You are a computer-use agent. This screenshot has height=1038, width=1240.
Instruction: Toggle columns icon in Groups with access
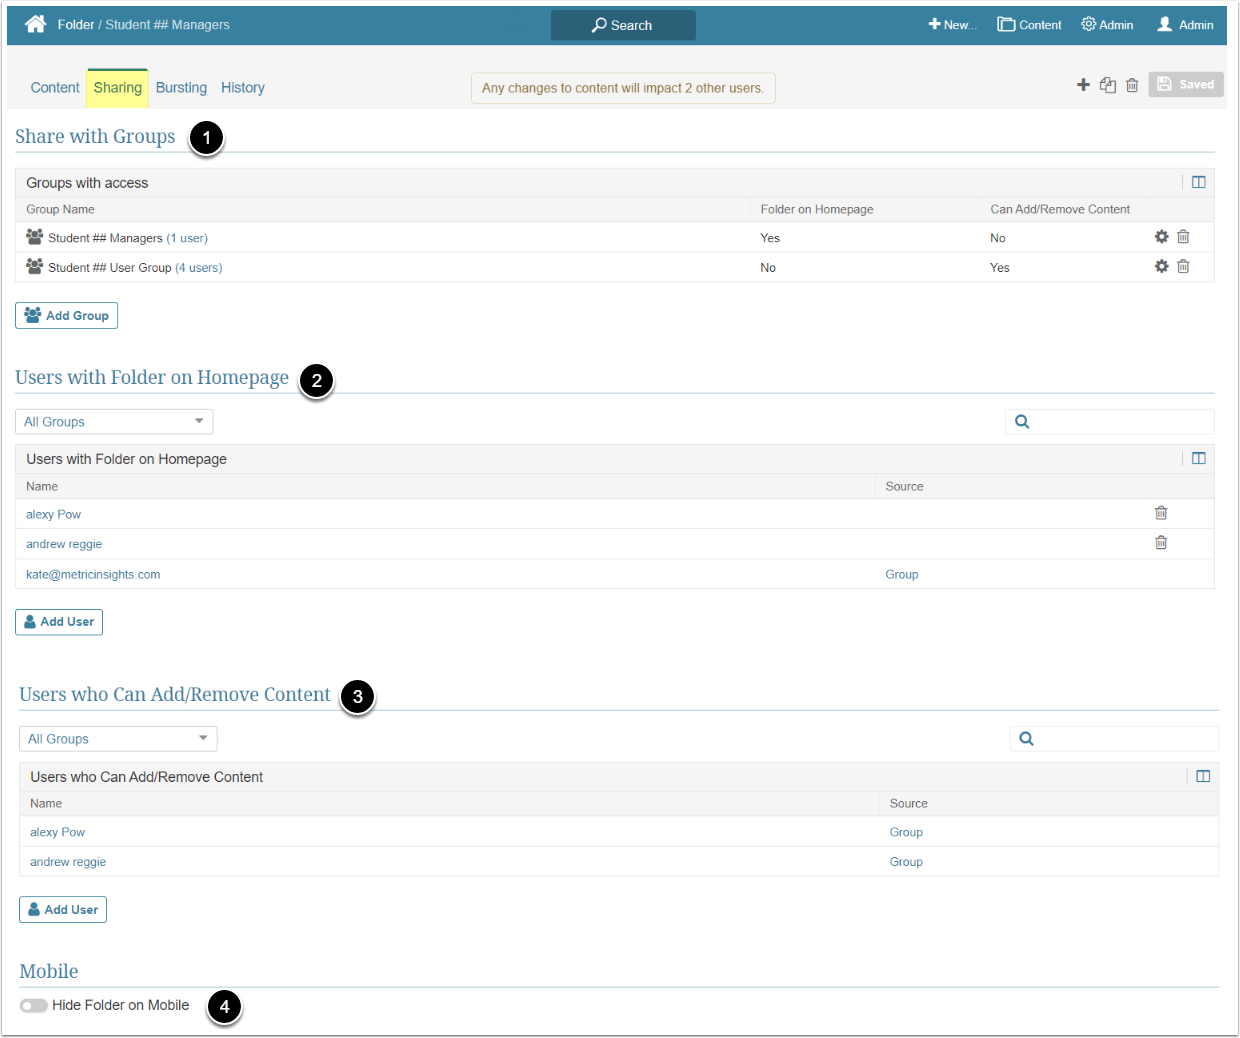(1198, 182)
